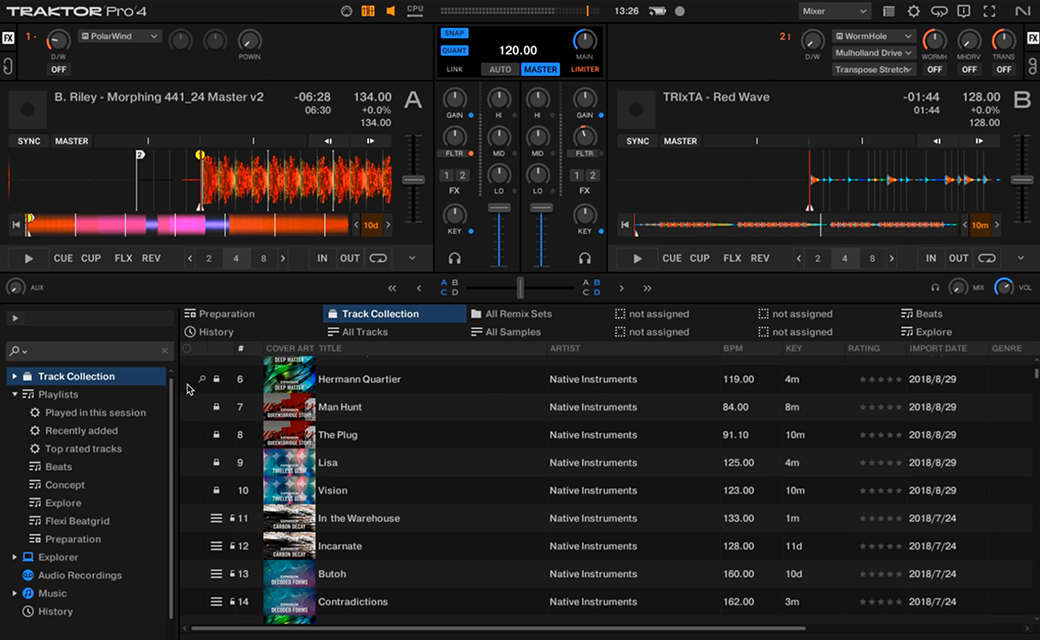1040x640 pixels.
Task: Toggle fullscreen mode icon in header
Action: click(x=989, y=11)
